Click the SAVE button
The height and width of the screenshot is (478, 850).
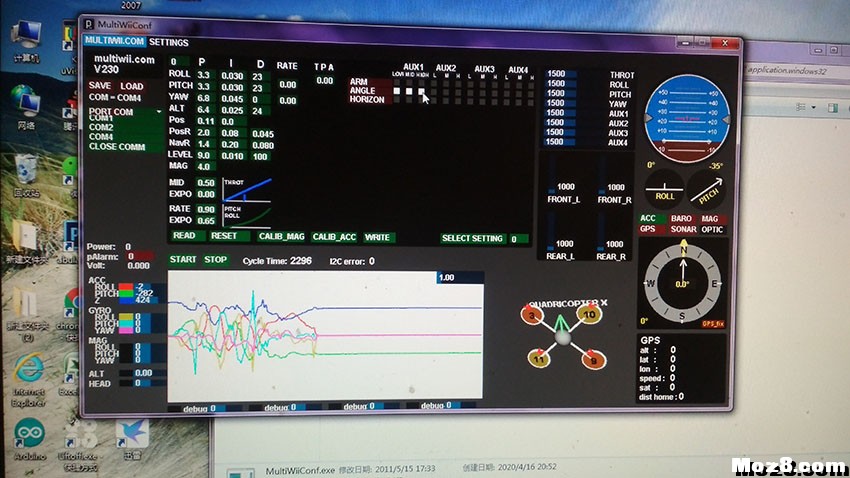[x=100, y=86]
